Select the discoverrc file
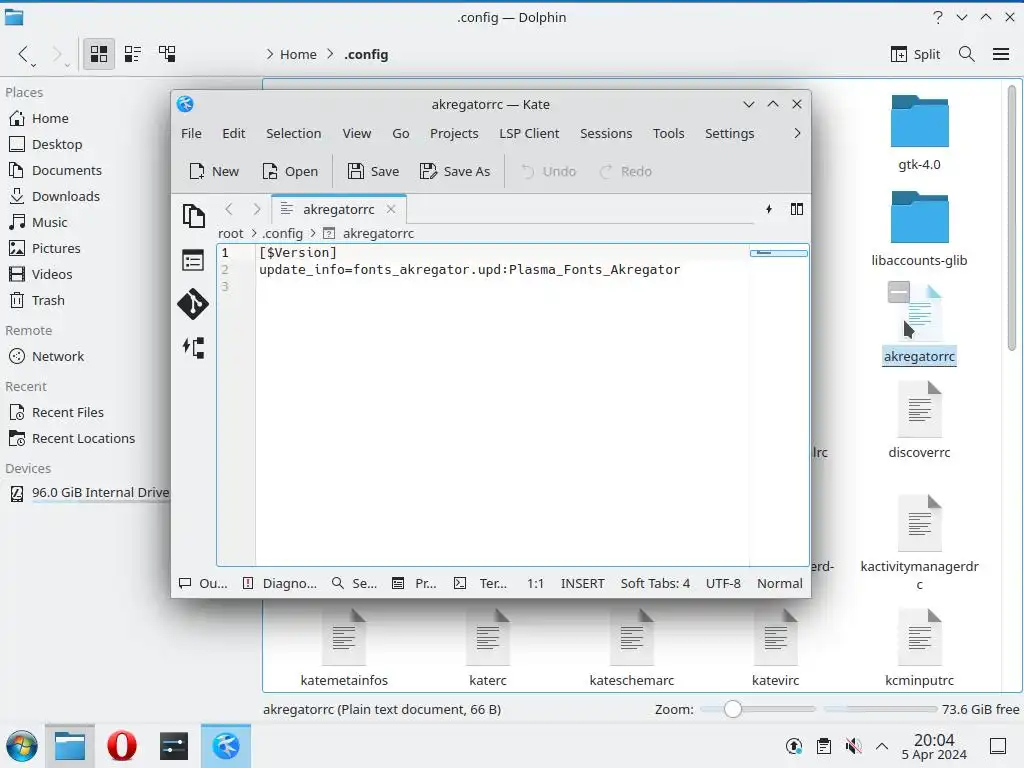 point(919,420)
